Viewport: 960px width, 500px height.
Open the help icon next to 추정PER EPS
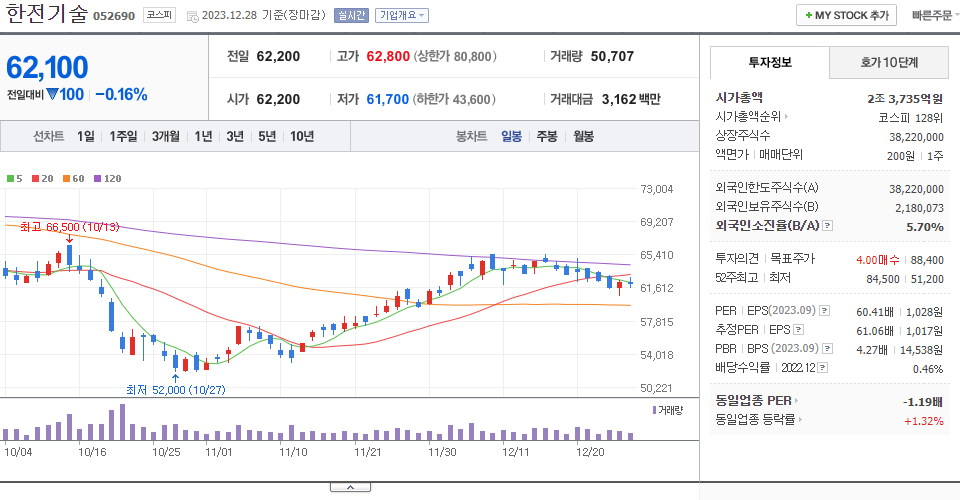(x=798, y=330)
